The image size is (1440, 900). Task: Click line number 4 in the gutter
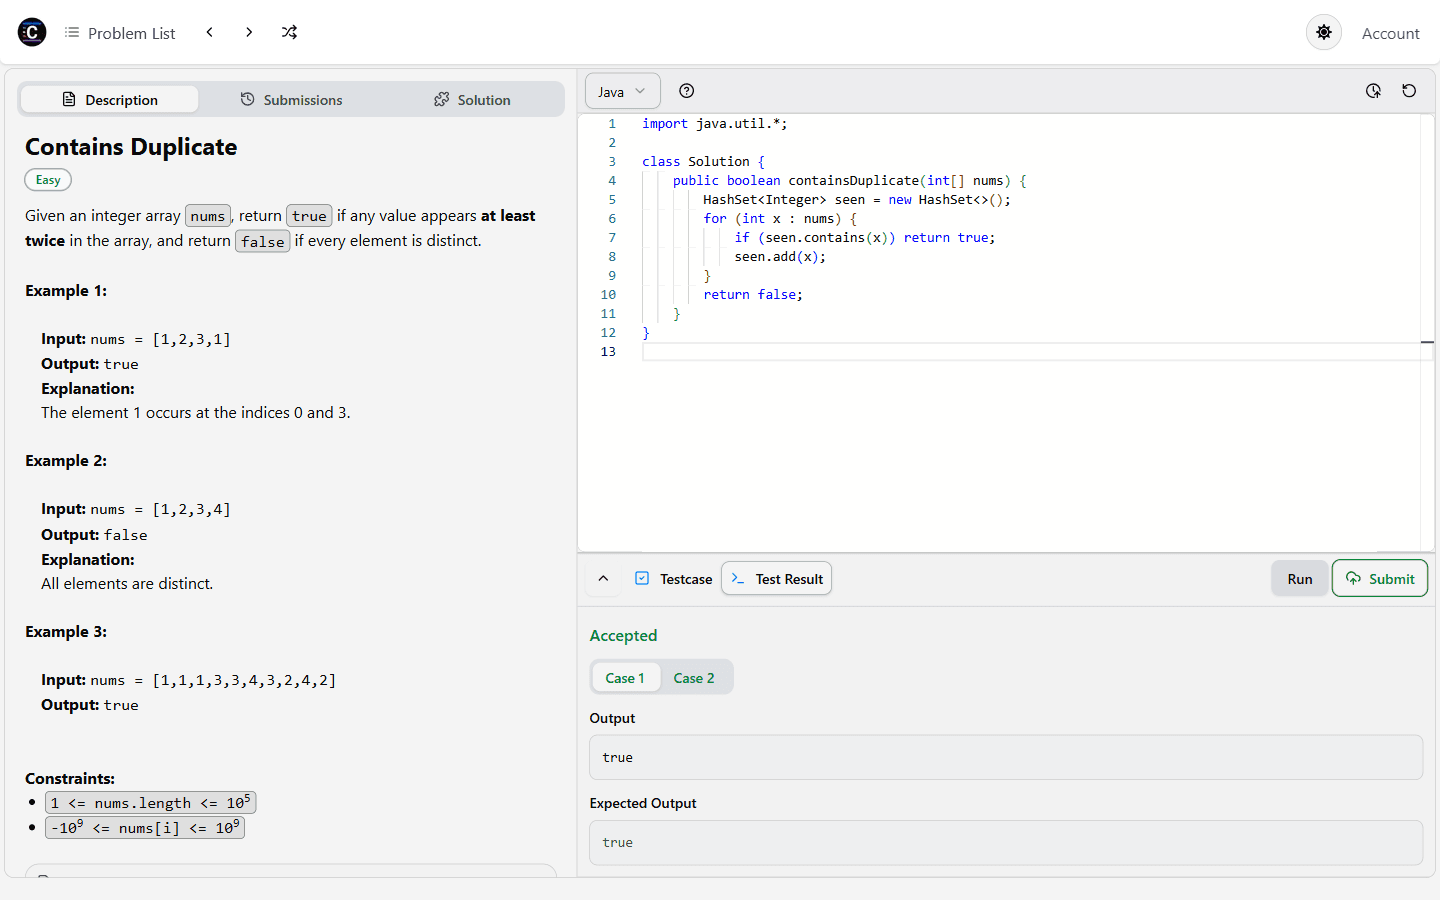pos(612,181)
